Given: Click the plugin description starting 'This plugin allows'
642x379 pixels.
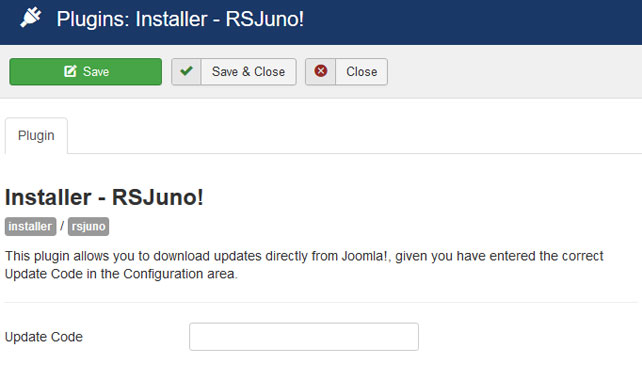Looking at the screenshot, I should [x=304, y=265].
